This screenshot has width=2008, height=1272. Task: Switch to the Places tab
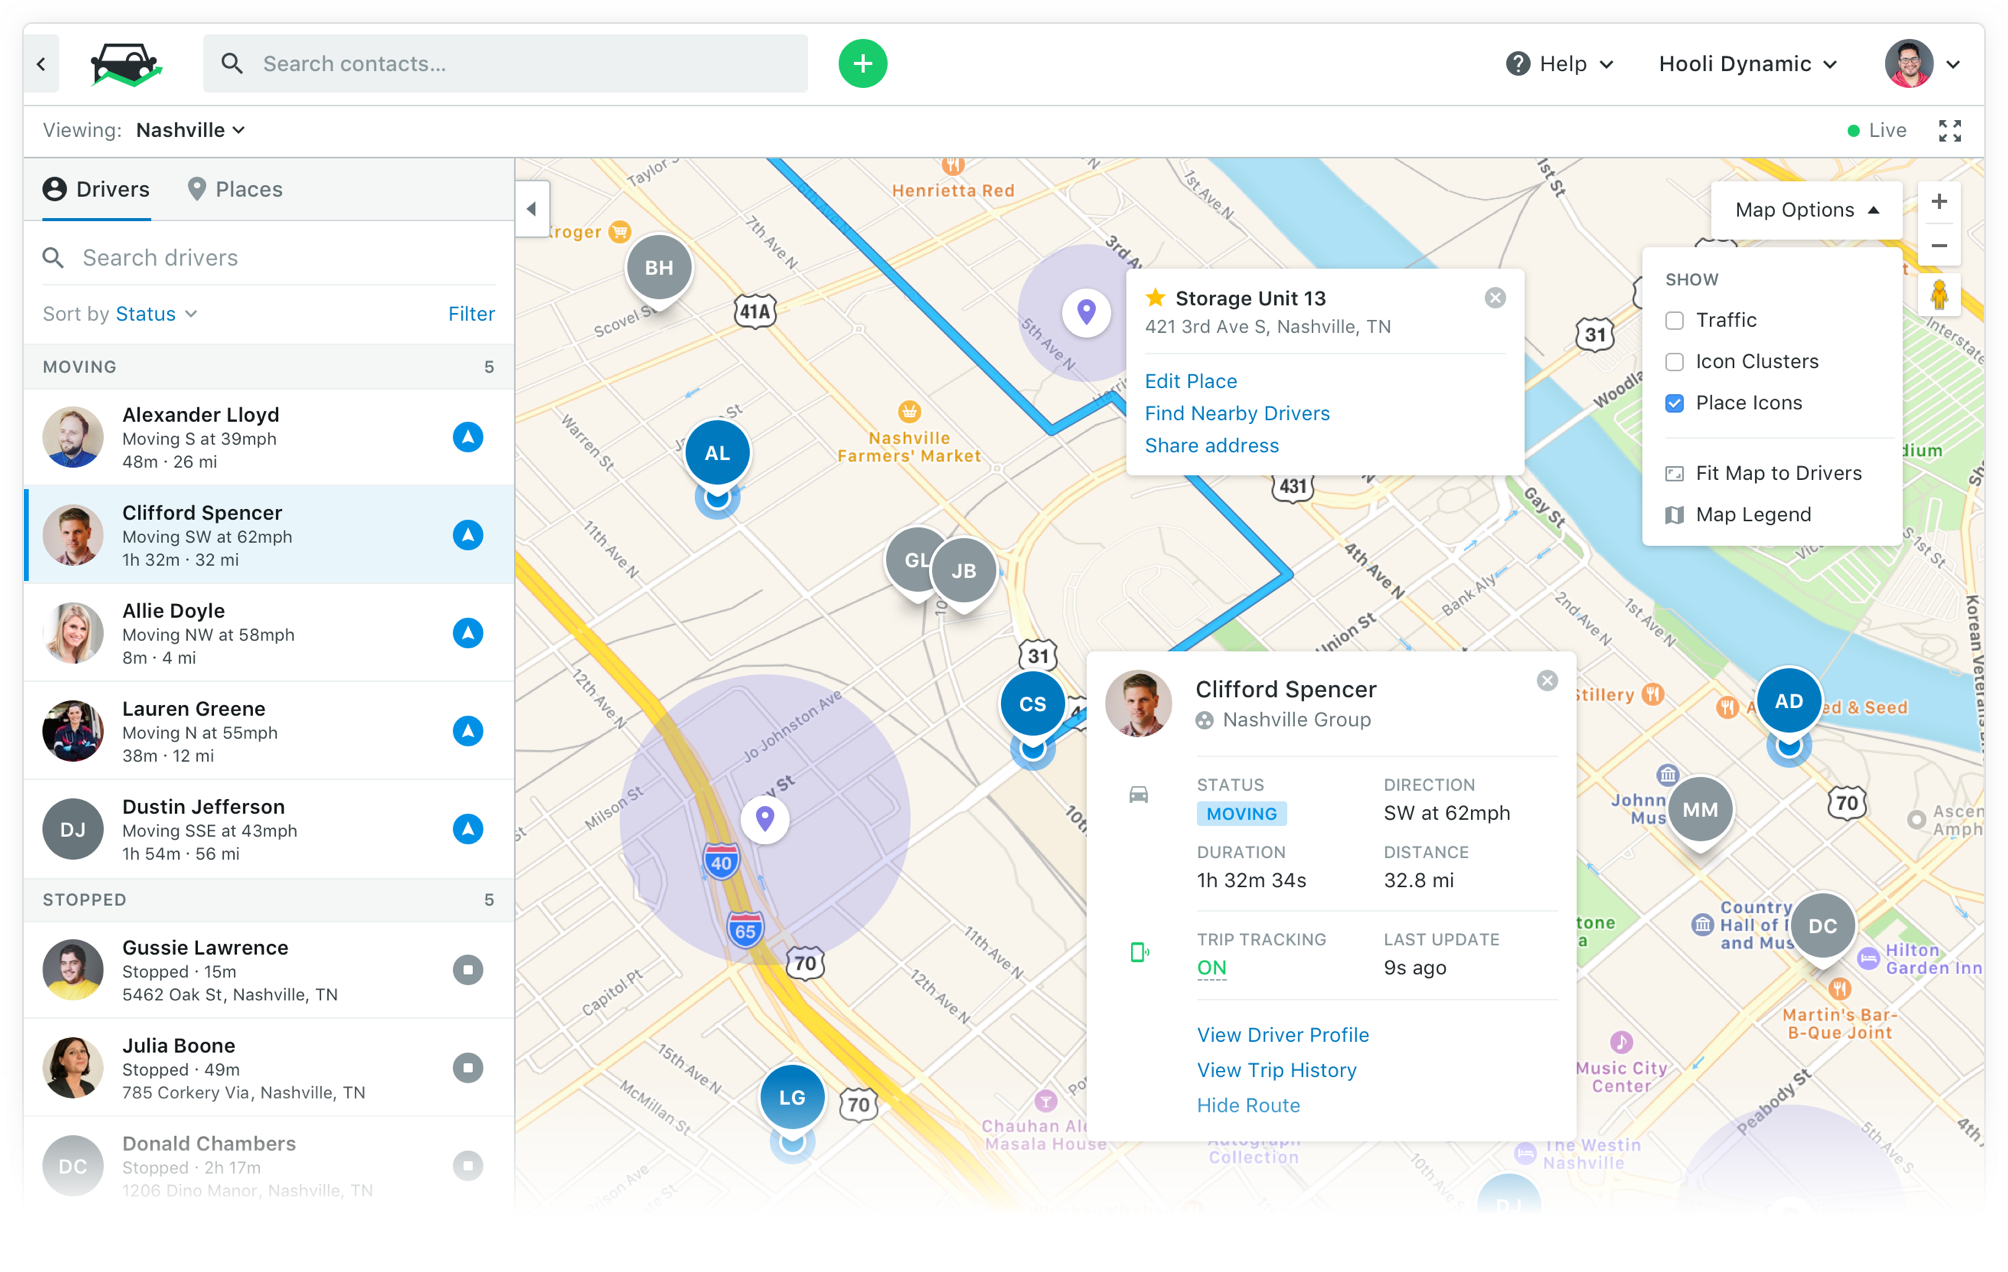point(236,190)
